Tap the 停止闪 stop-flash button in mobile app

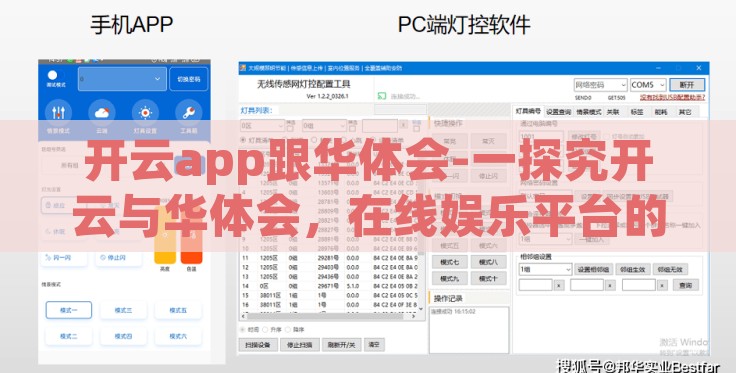[118, 258]
